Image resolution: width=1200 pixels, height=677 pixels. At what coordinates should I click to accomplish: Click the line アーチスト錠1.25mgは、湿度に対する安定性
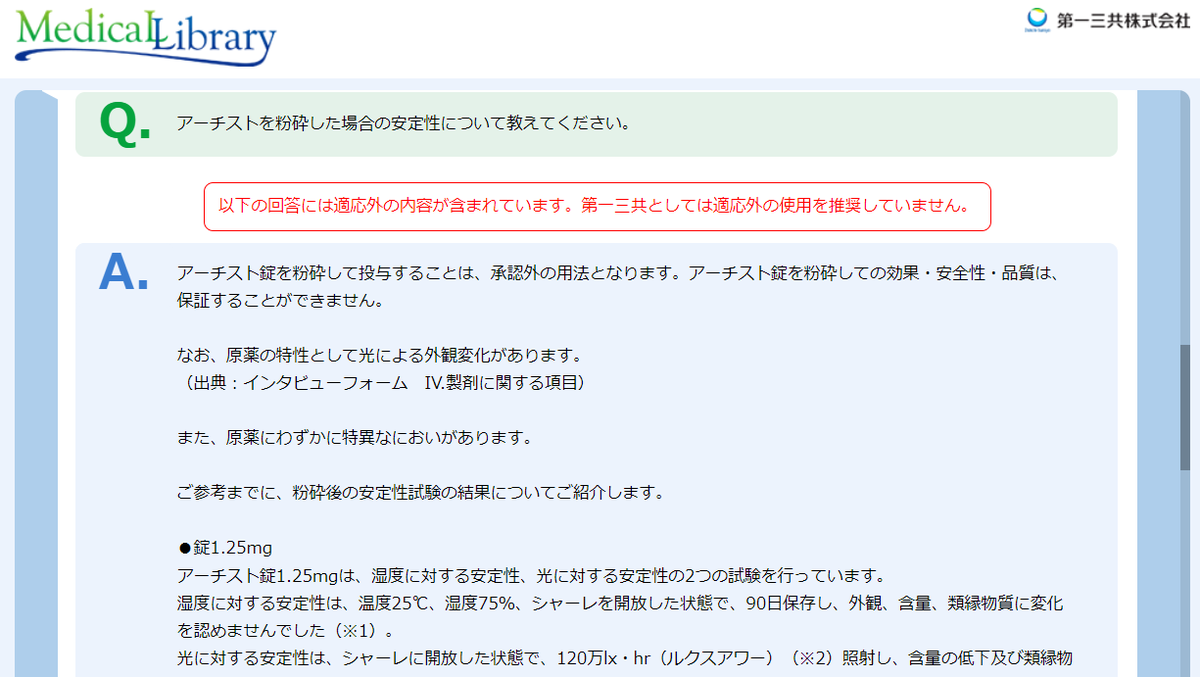[x=530, y=575]
